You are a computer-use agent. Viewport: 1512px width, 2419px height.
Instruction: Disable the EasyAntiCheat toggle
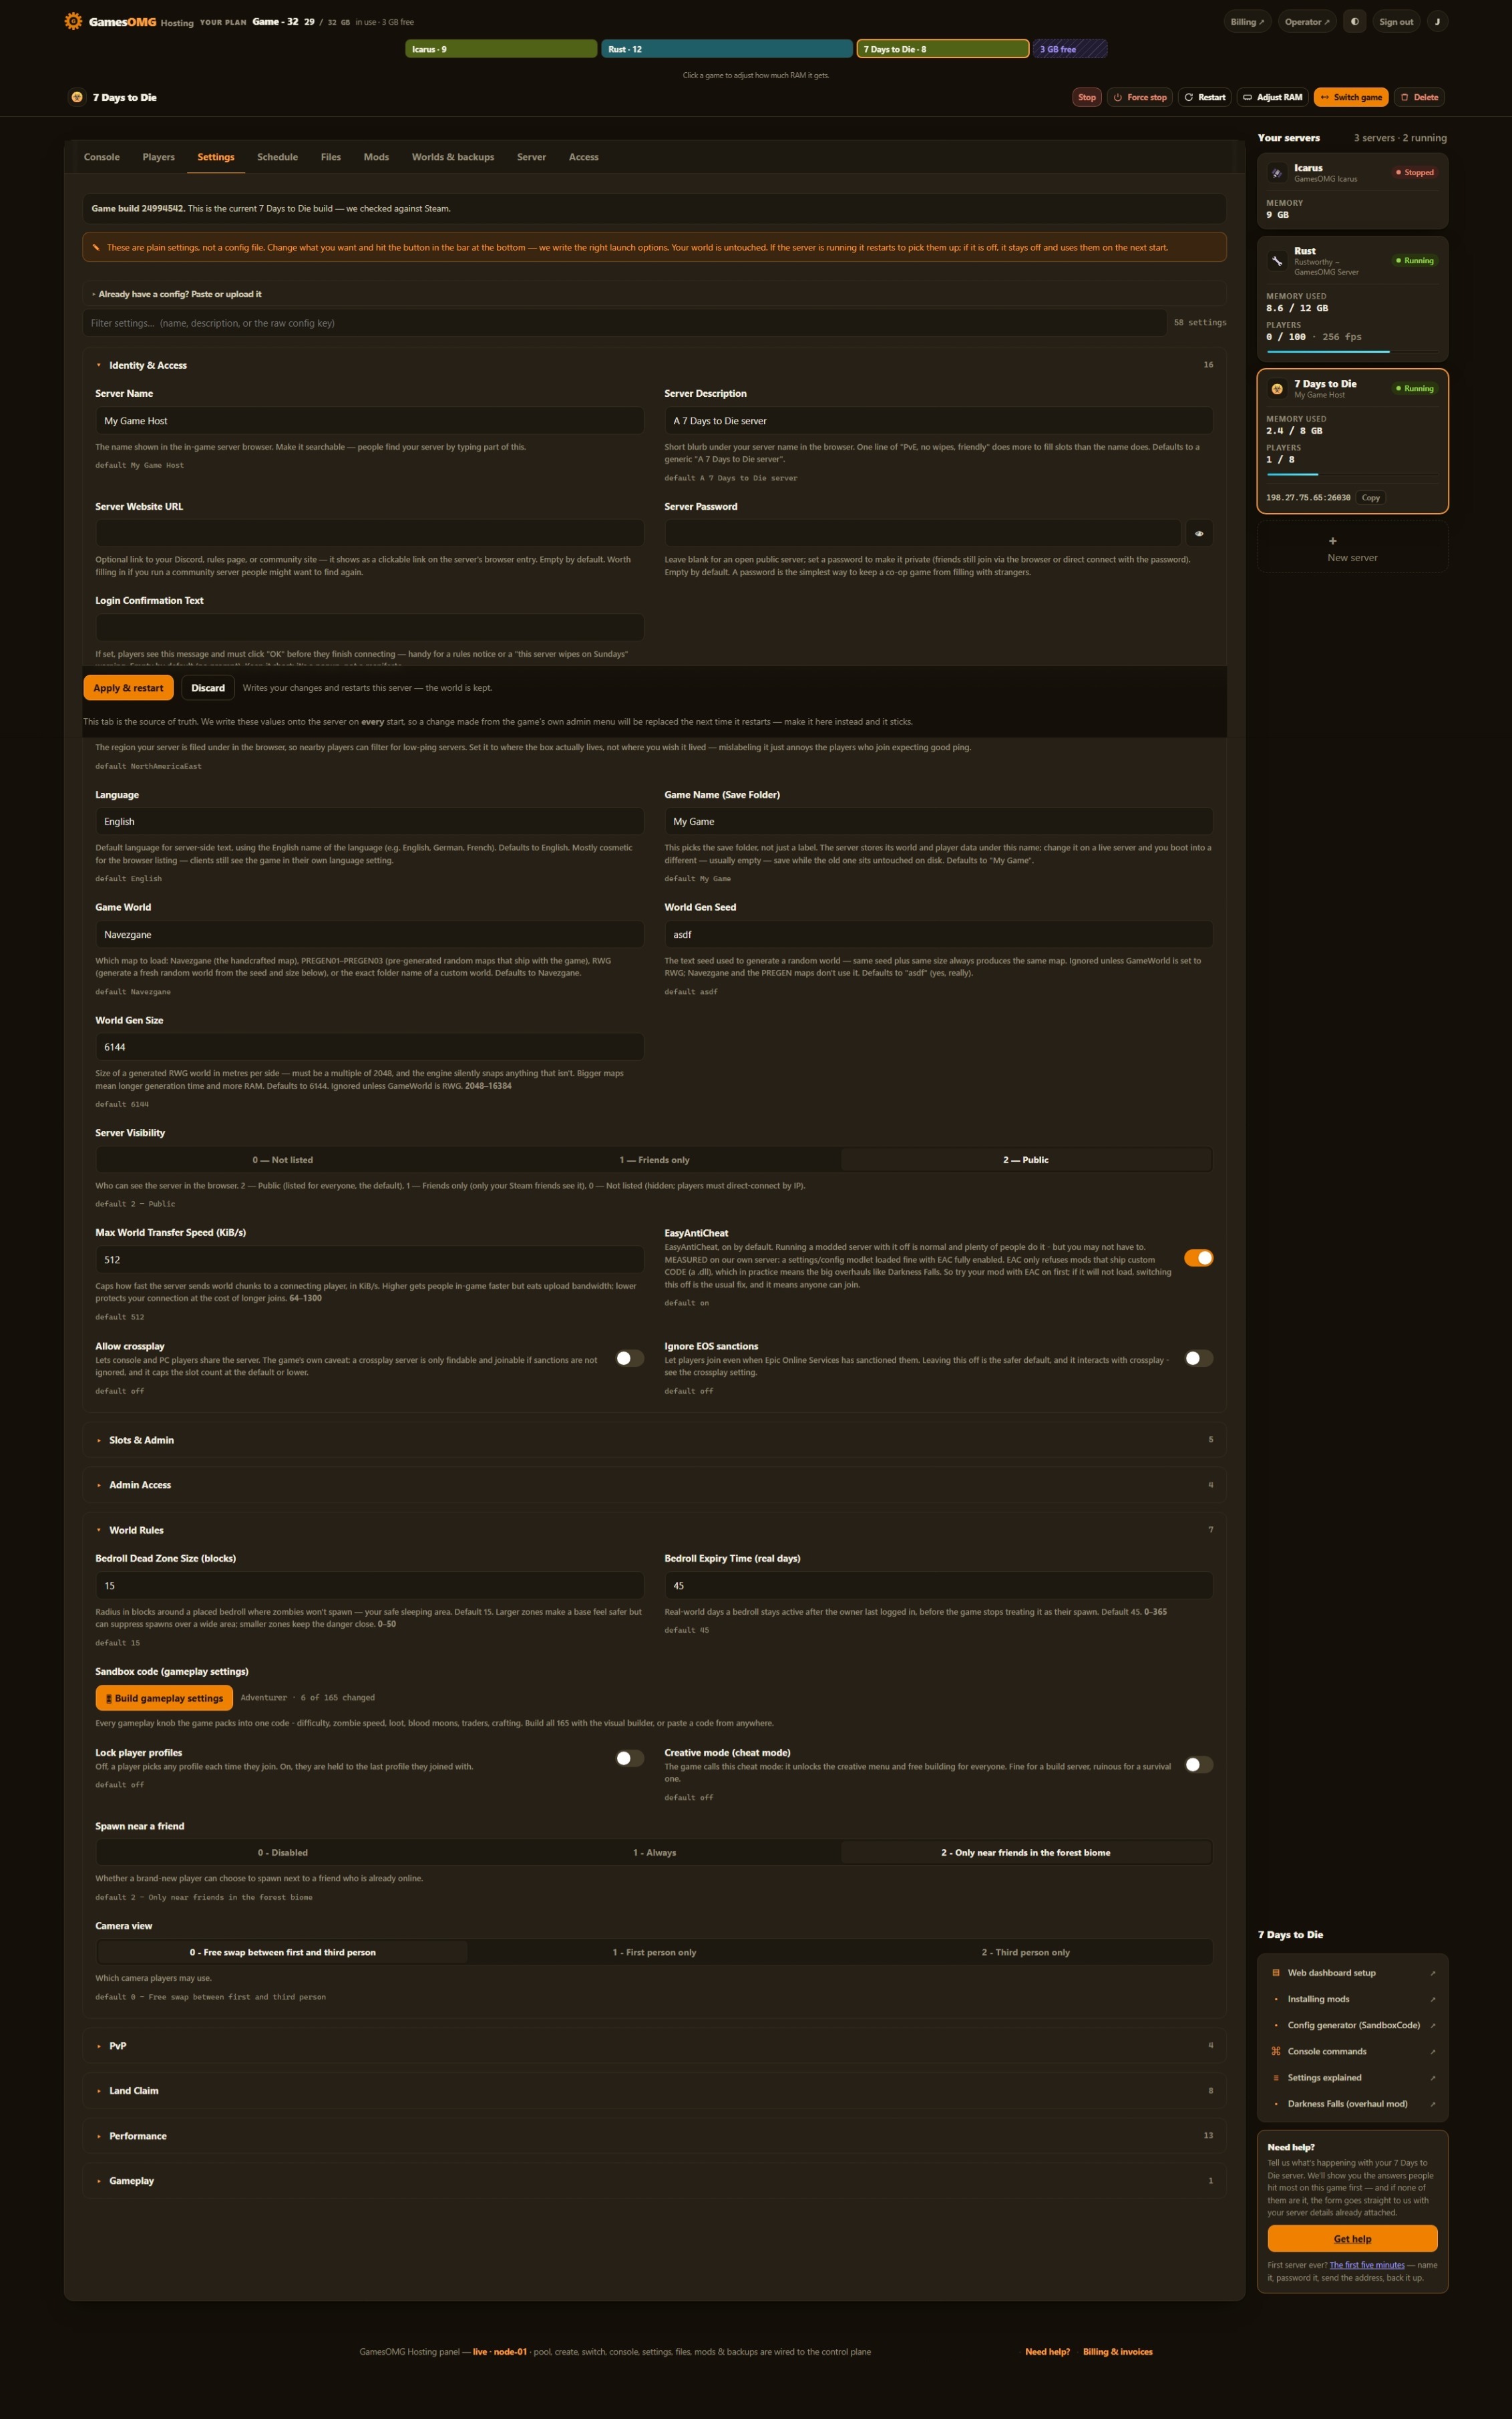click(x=1198, y=1257)
